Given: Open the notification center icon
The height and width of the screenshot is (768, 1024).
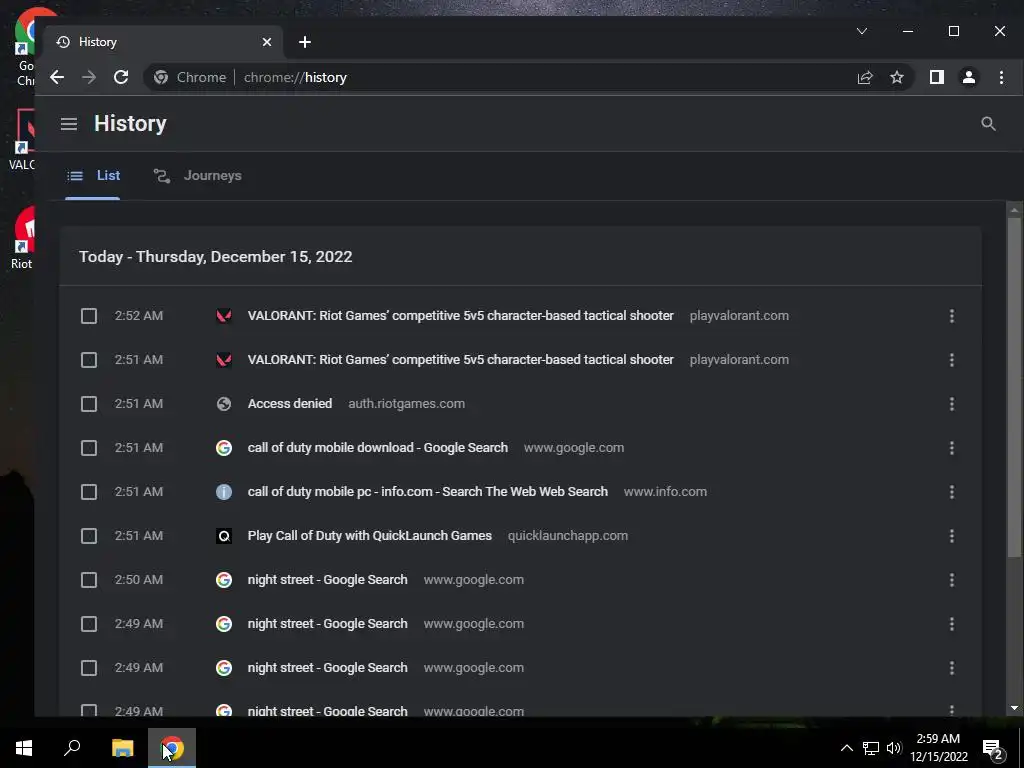Looking at the screenshot, I should (x=993, y=748).
